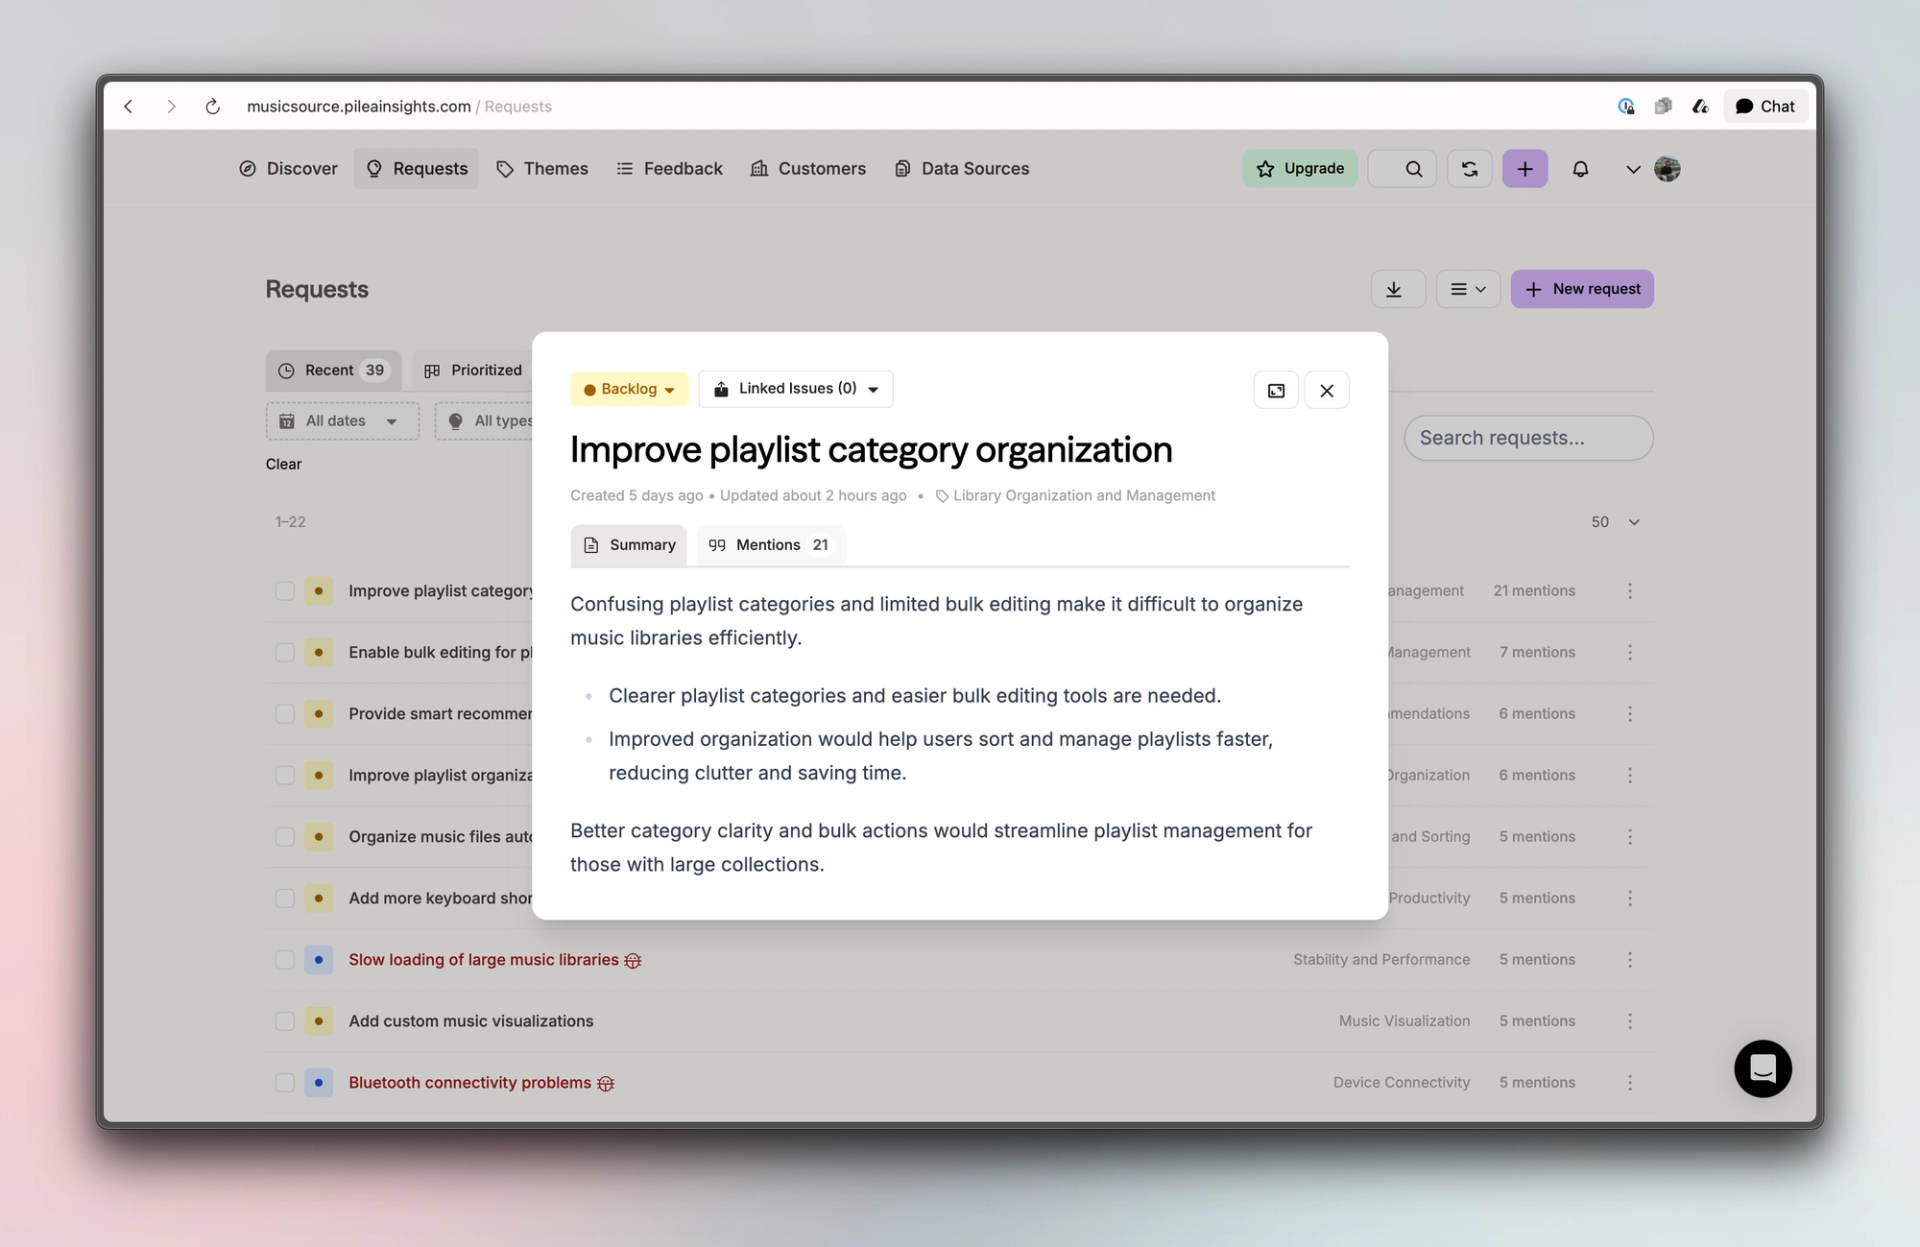Close the request detail dialog
Viewport: 1920px width, 1247px height.
[1326, 390]
